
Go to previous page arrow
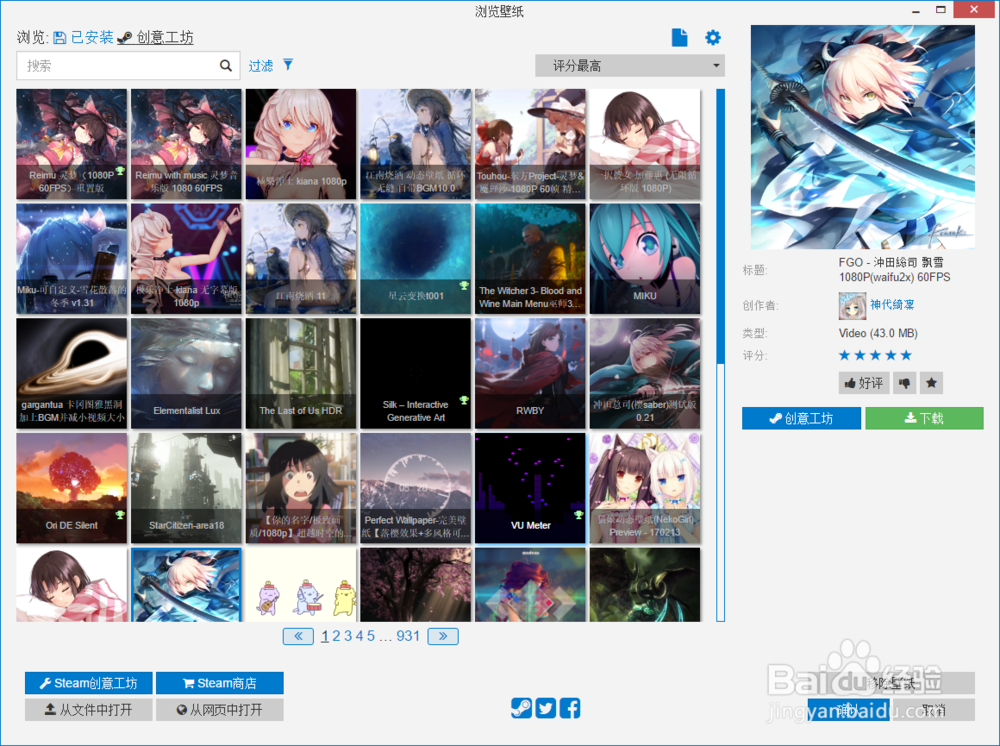tap(298, 636)
